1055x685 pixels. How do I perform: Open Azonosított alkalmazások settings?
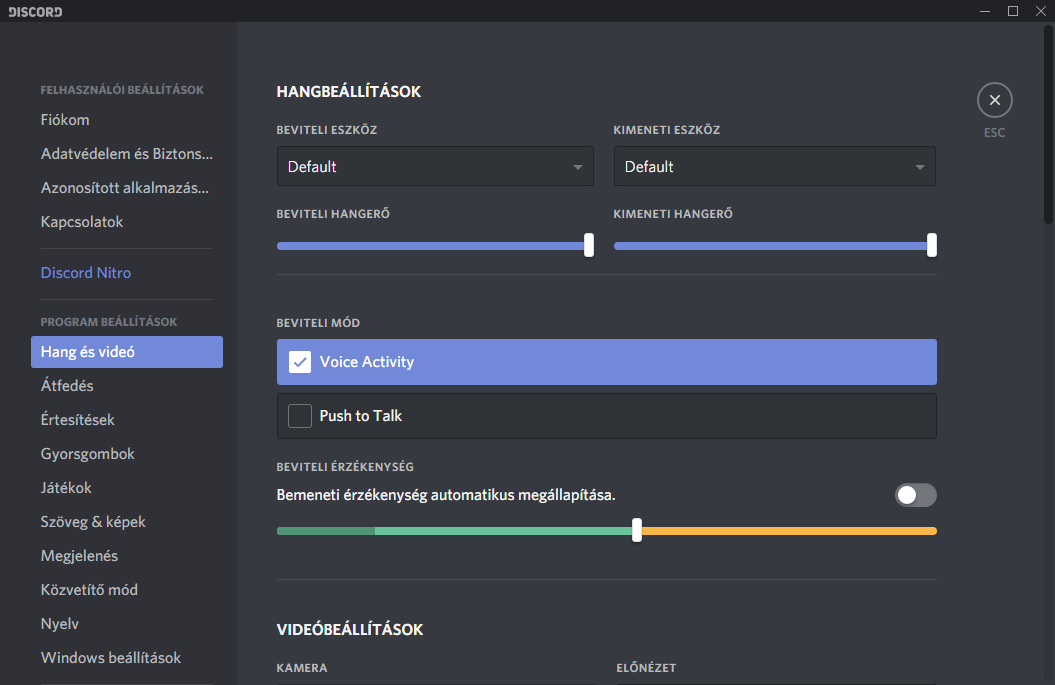126,188
